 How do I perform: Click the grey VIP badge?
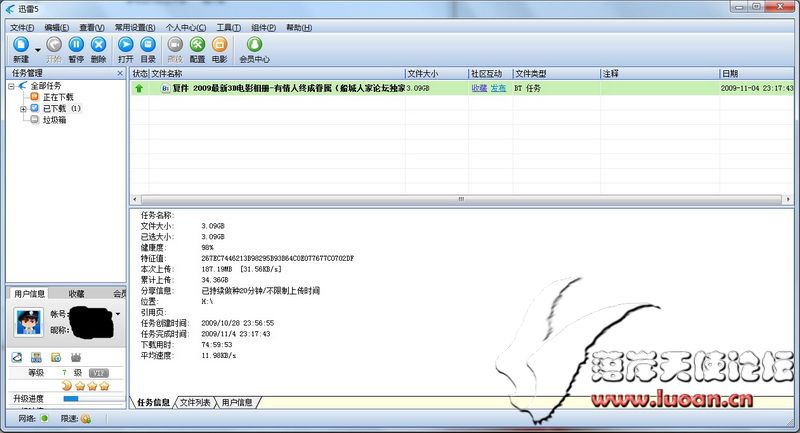click(98, 373)
